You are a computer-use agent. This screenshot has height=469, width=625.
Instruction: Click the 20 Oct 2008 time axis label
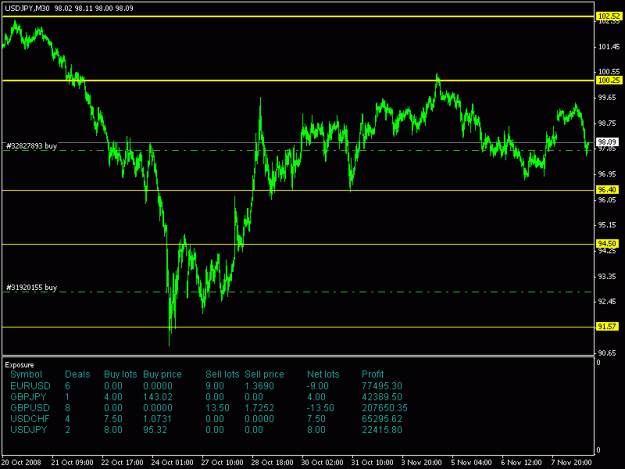tap(21, 463)
